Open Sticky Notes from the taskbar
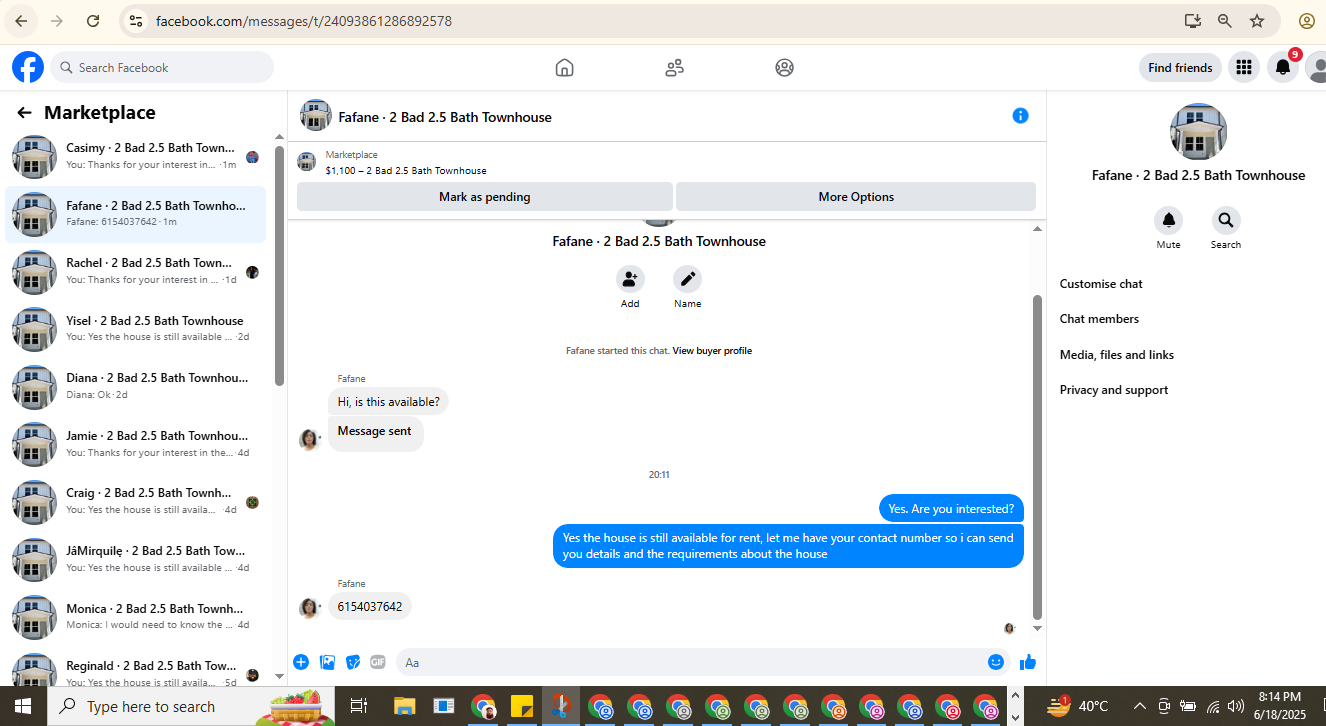The height and width of the screenshot is (726, 1326). click(x=521, y=706)
